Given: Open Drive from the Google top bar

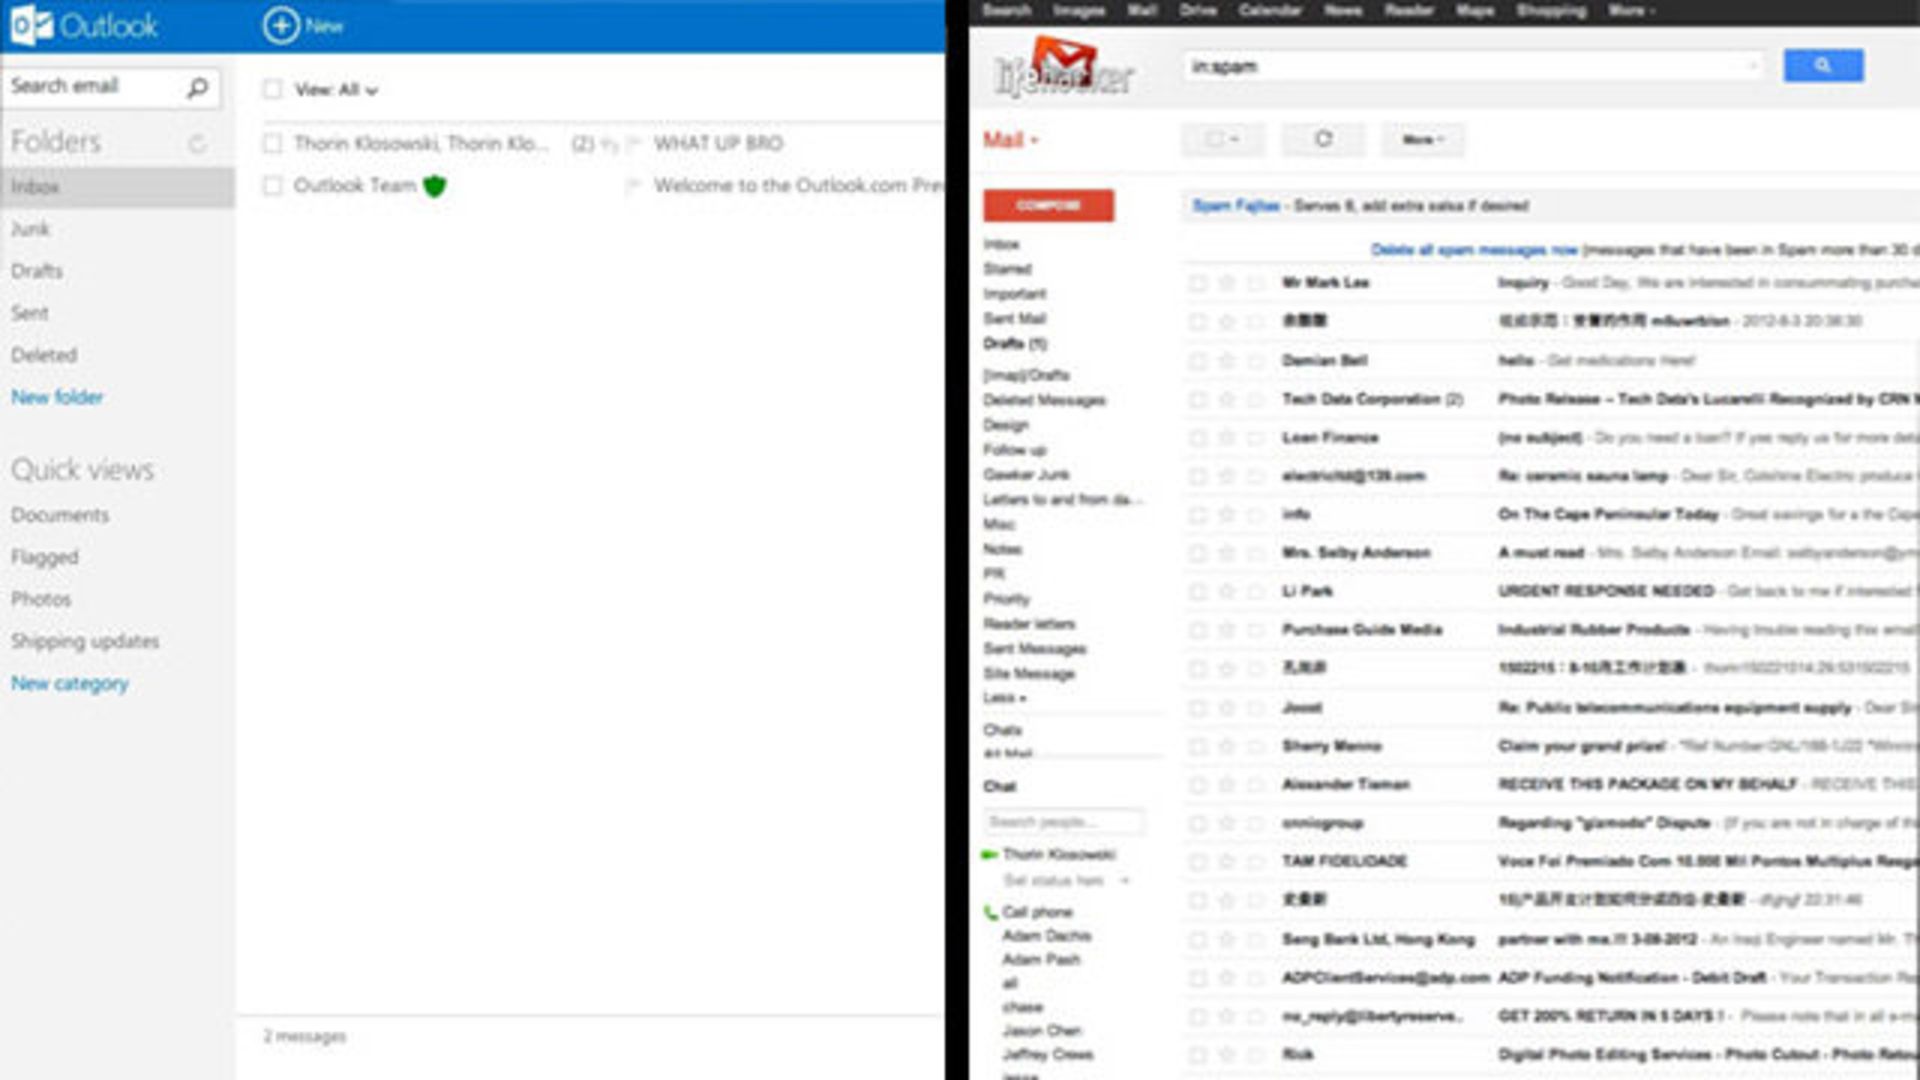Looking at the screenshot, I should [1199, 10].
